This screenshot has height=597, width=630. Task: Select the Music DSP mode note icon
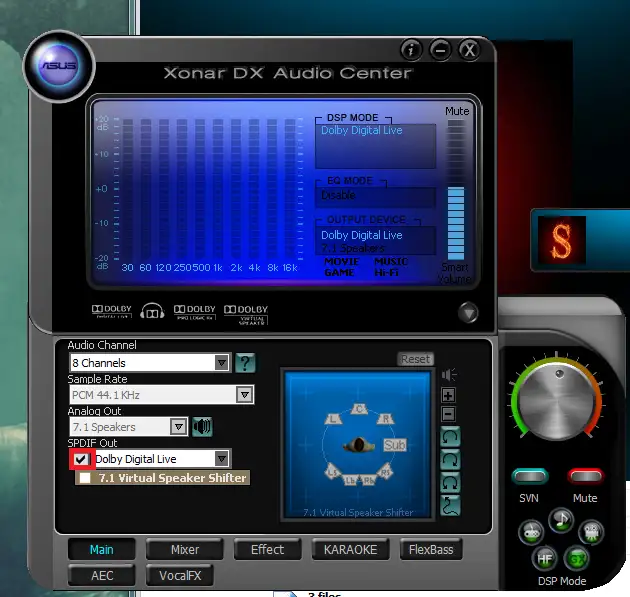pos(561,521)
